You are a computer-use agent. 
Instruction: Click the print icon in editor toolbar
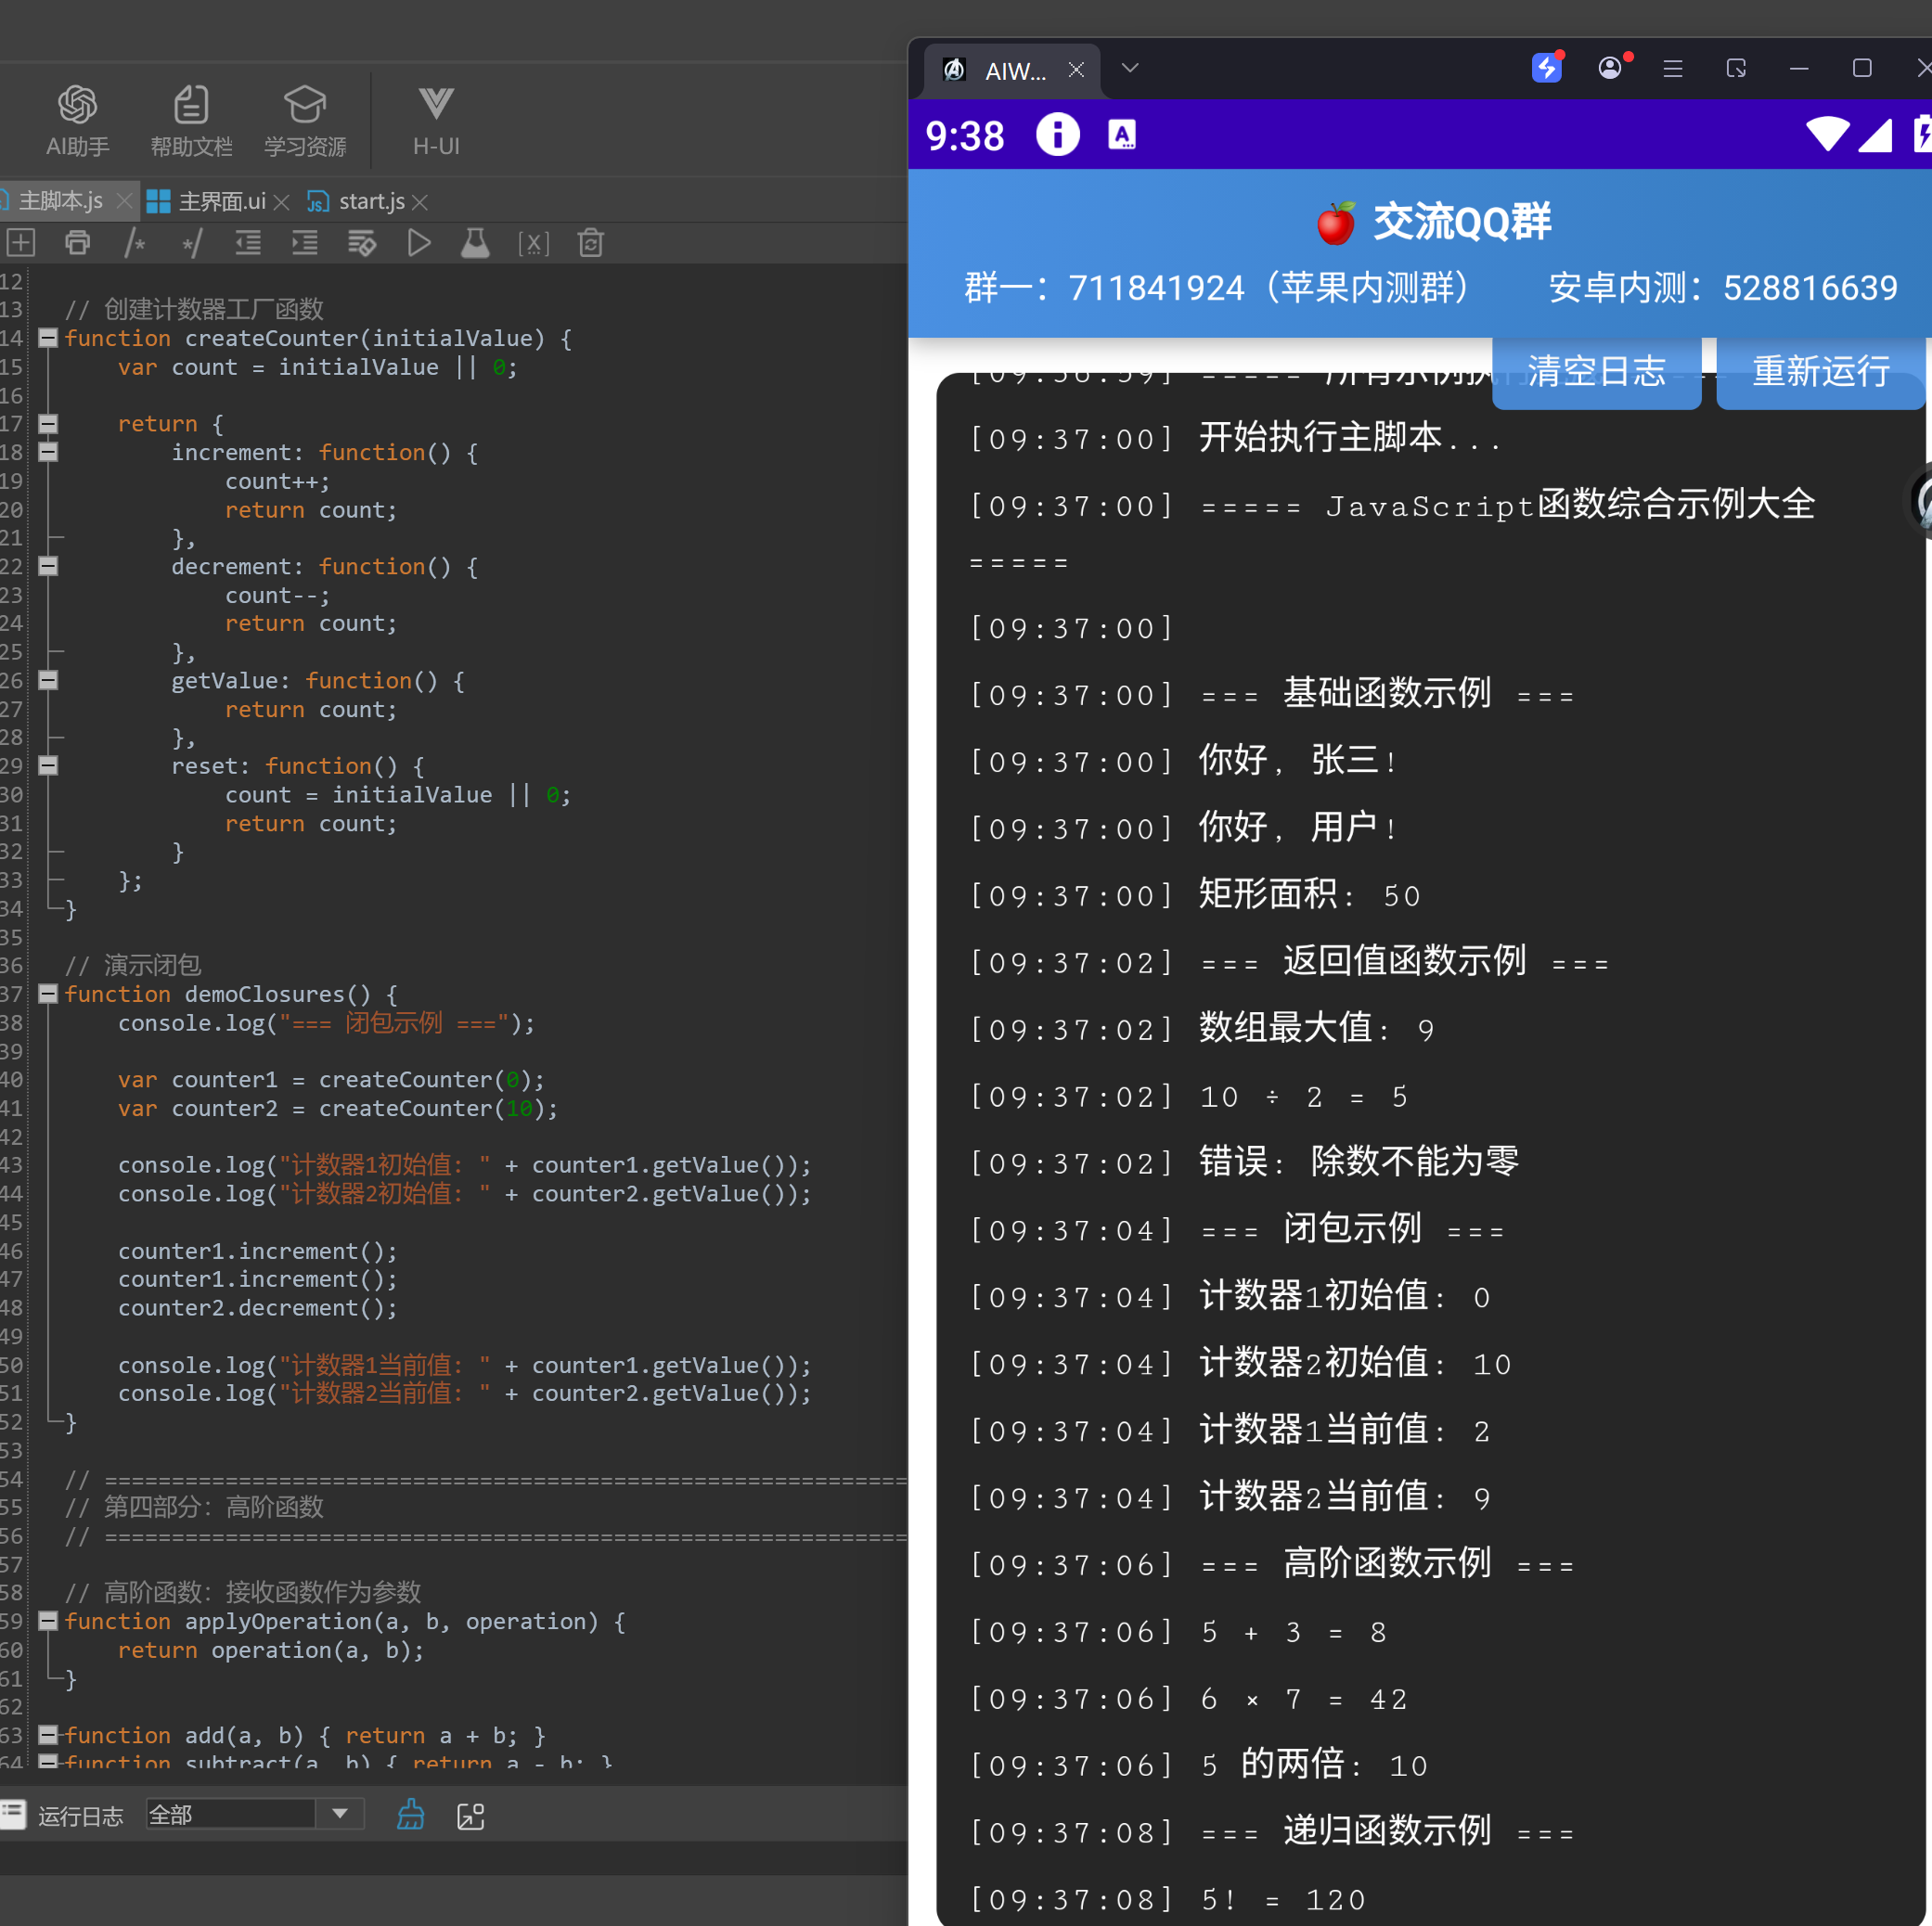click(x=77, y=243)
